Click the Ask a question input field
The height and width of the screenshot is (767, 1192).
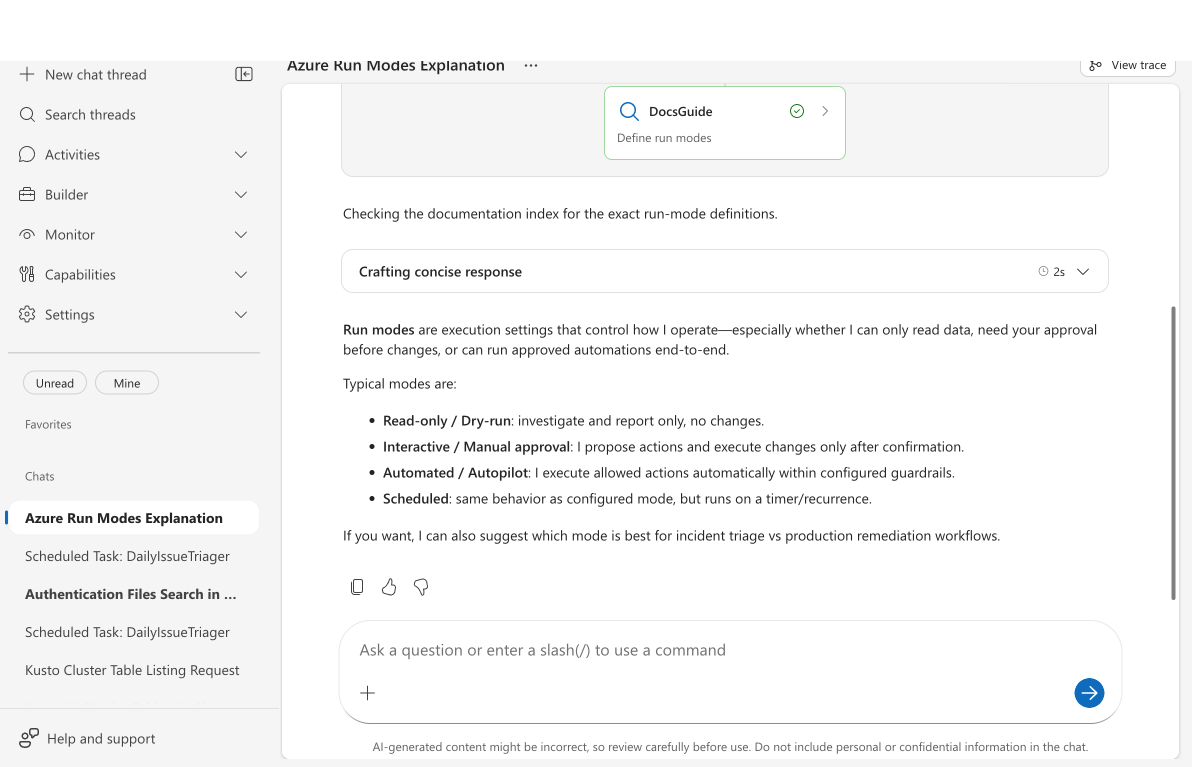click(x=700, y=650)
